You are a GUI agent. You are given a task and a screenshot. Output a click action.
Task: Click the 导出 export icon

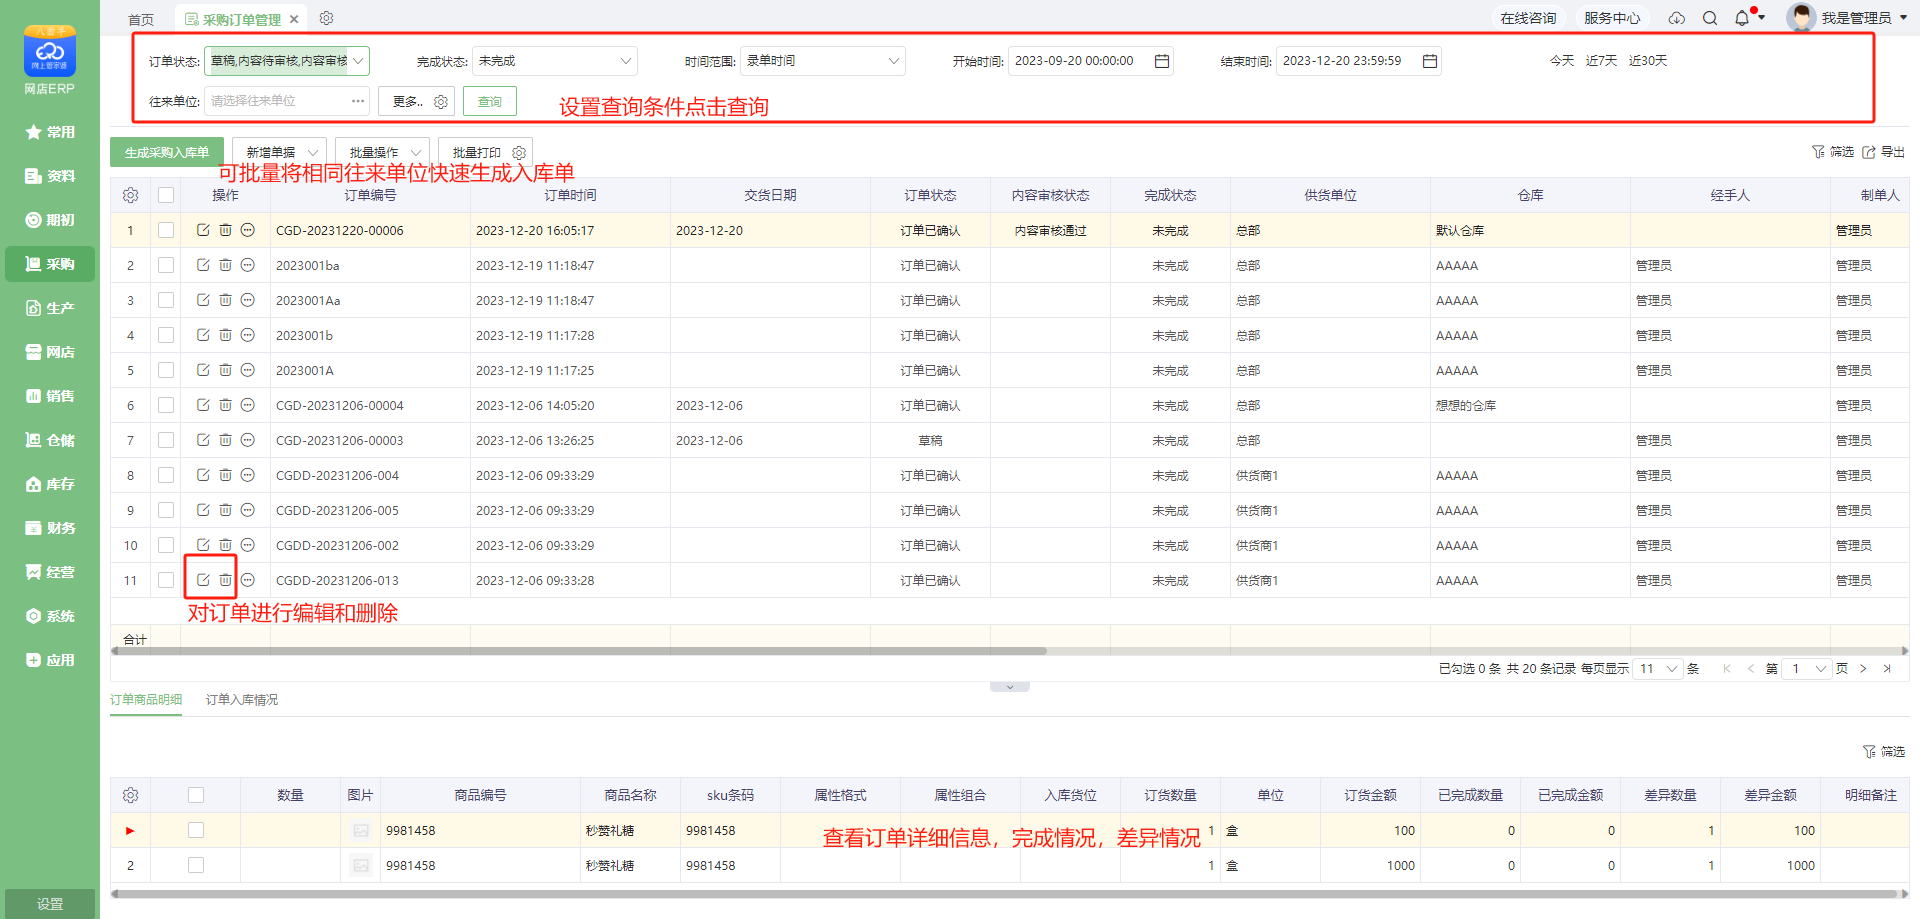coord(1883,152)
